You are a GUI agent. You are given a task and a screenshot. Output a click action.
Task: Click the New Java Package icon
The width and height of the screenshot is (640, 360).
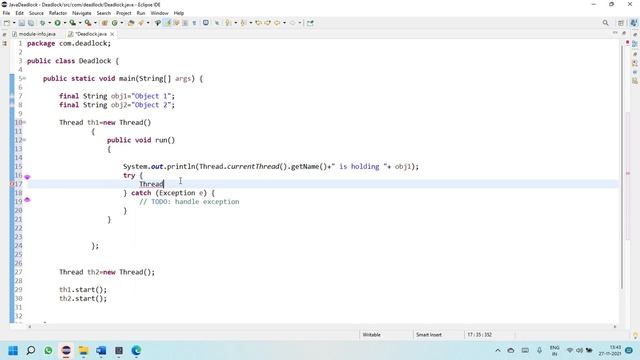click(104, 23)
